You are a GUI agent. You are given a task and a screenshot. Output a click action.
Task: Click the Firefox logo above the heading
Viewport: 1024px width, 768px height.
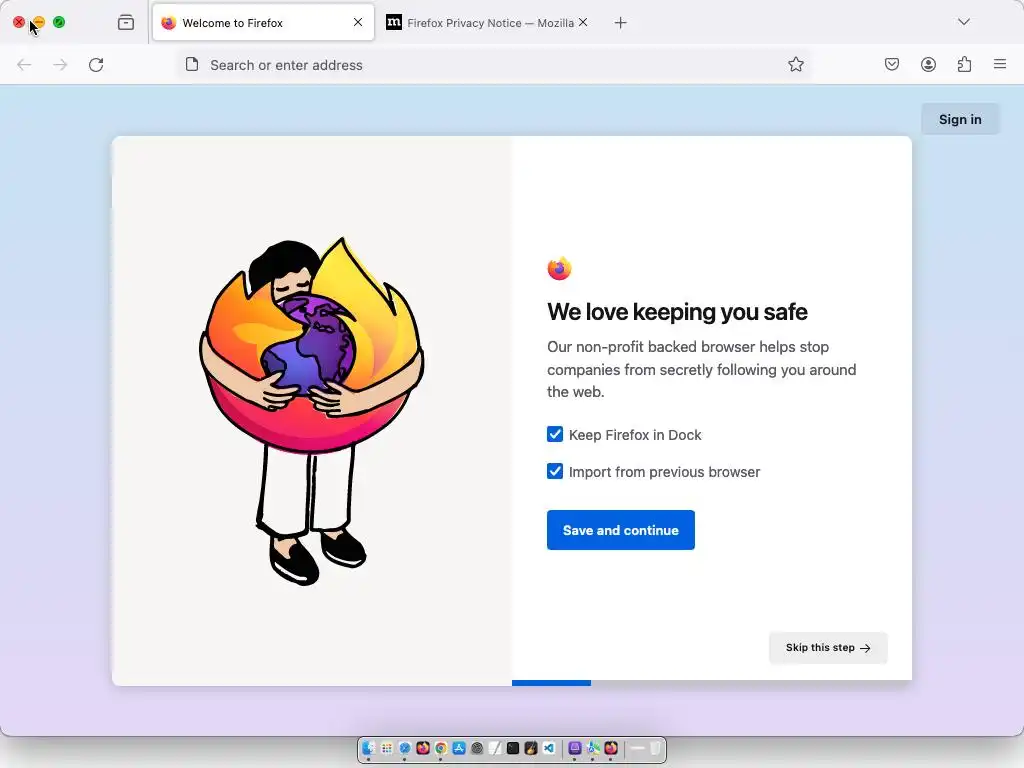(x=560, y=268)
